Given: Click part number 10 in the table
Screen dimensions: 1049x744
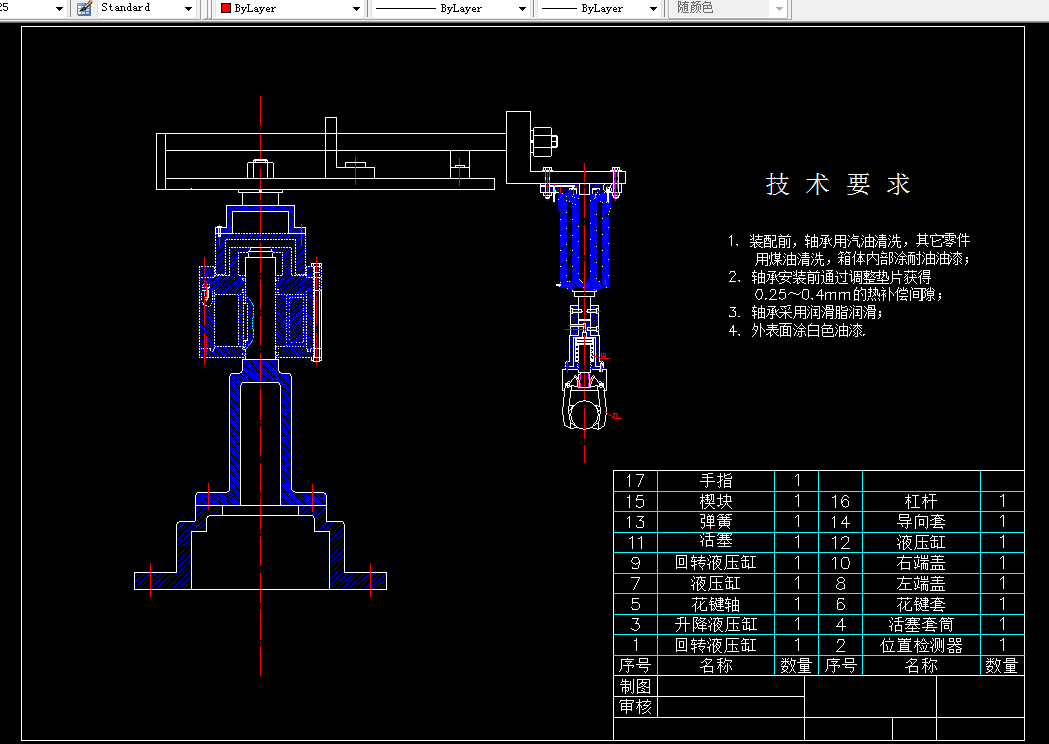Looking at the screenshot, I should pos(840,563).
